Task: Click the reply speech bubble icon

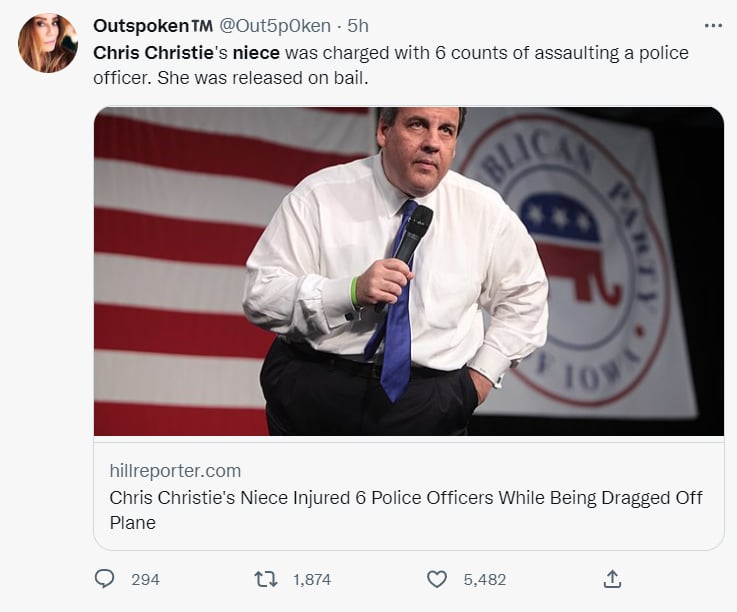Action: click(x=104, y=579)
